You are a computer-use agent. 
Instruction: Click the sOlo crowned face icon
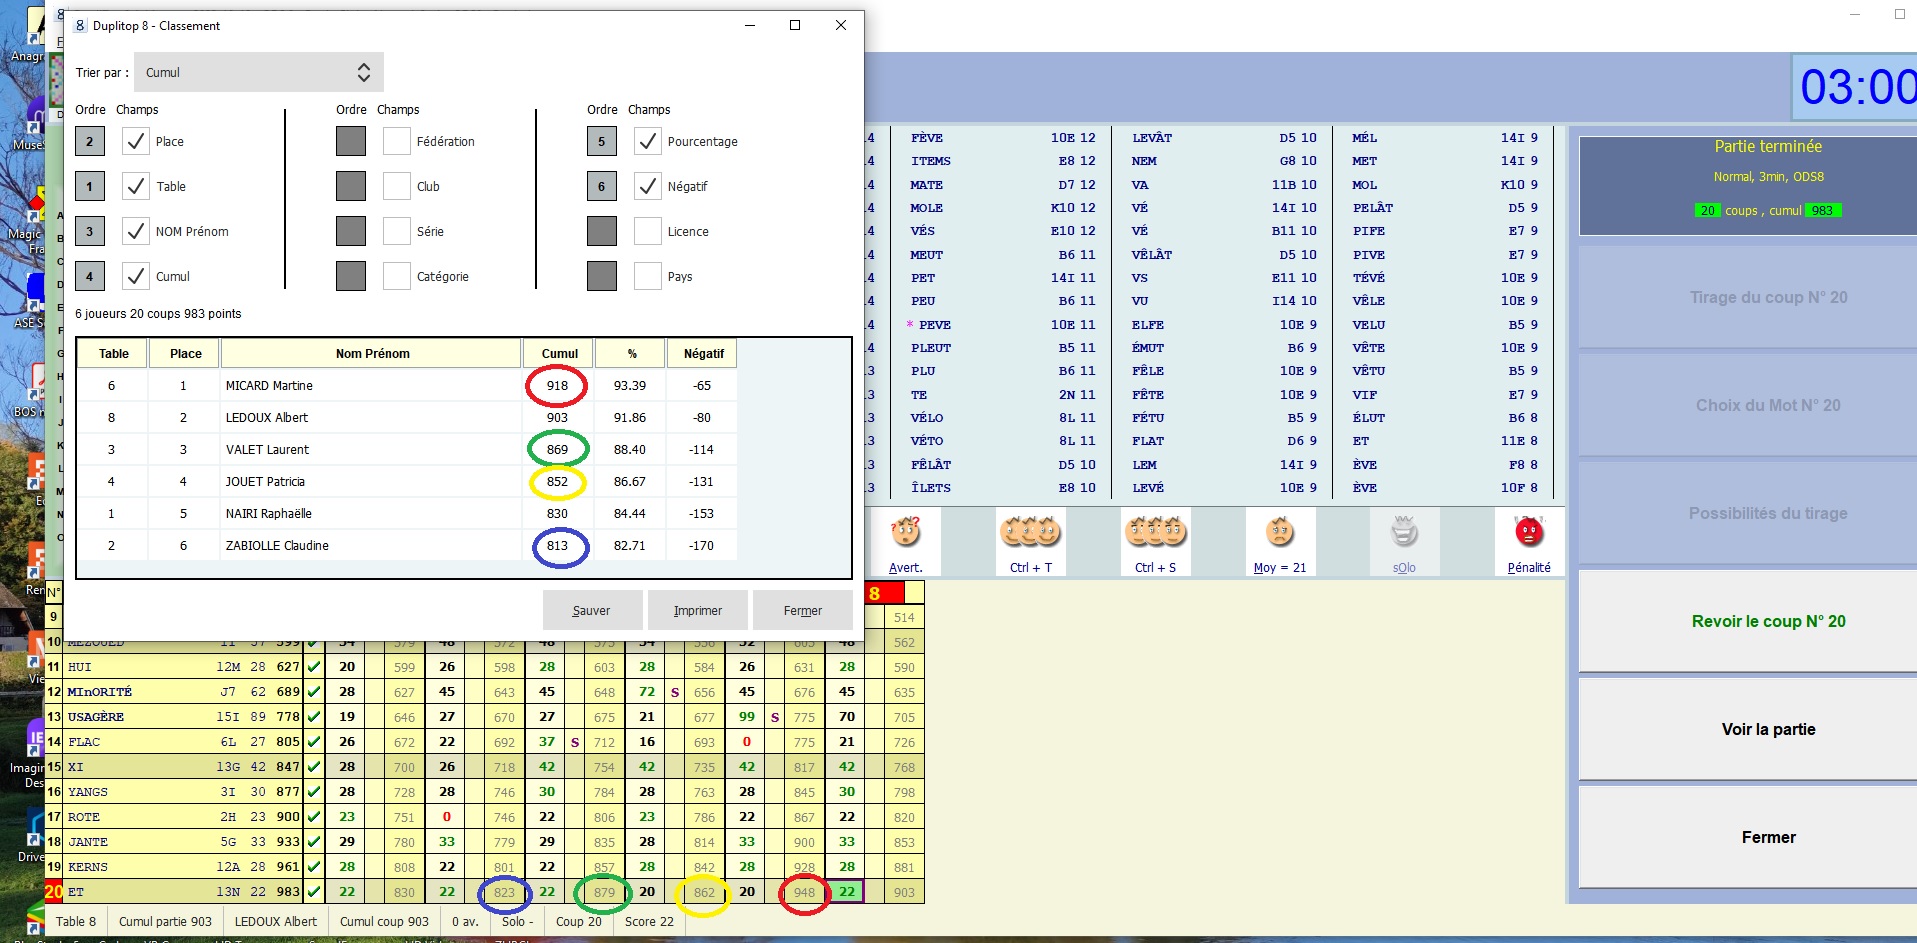(1404, 533)
